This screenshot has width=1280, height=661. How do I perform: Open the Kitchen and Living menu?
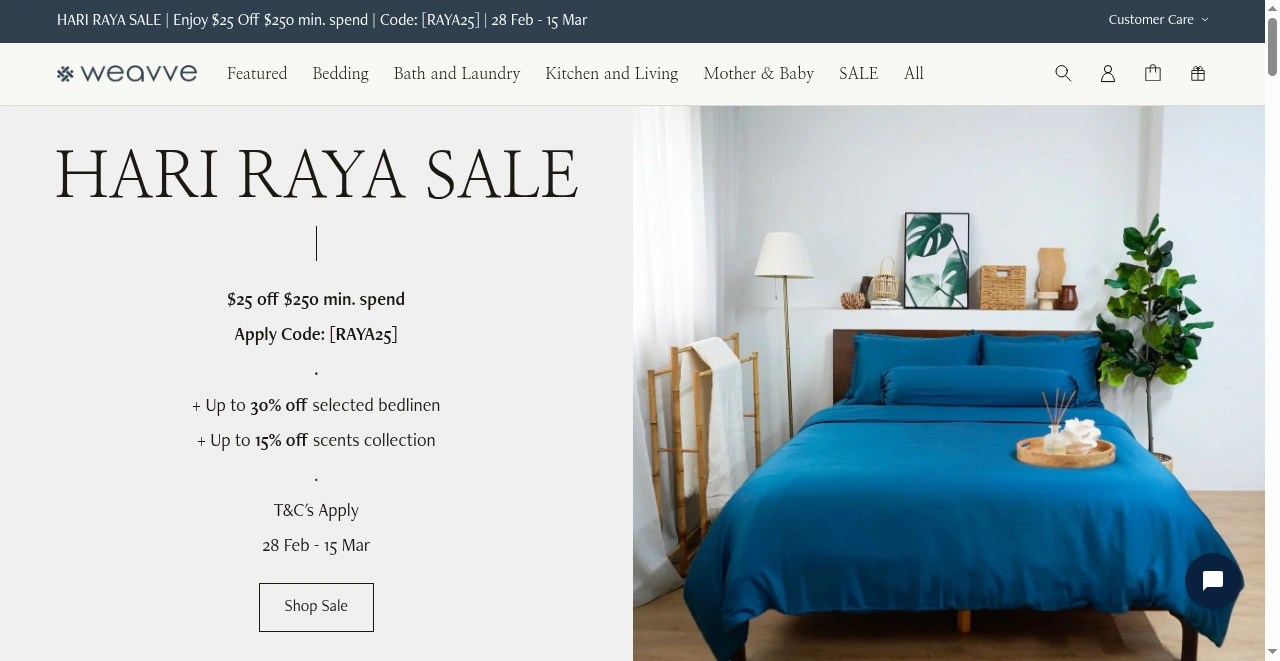coord(612,73)
